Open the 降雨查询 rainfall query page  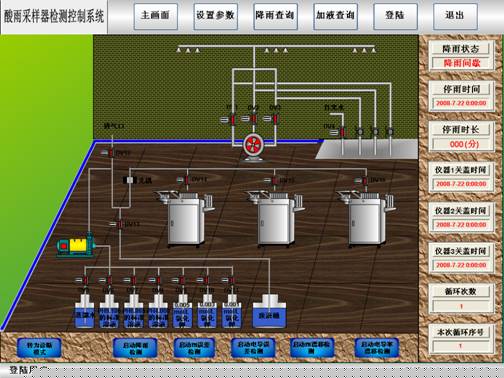tap(275, 16)
